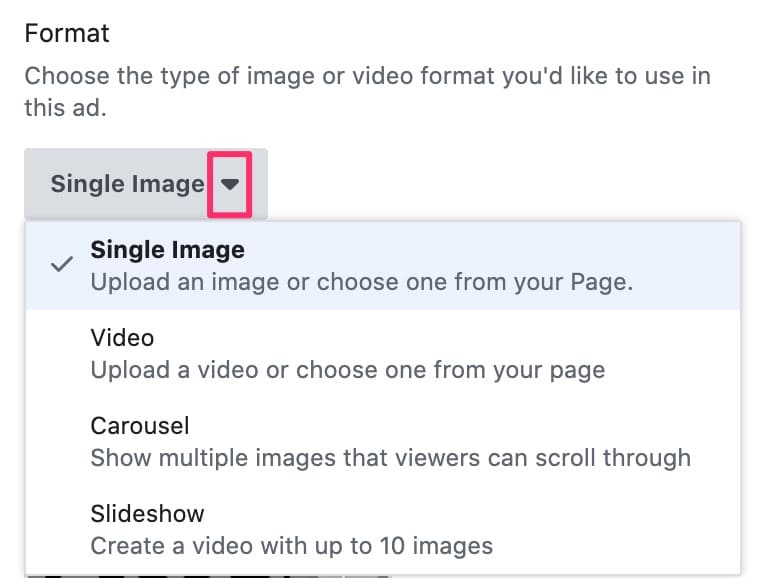The width and height of the screenshot is (770, 578).
Task: Pick the Slideshow format option
Action: [383, 529]
